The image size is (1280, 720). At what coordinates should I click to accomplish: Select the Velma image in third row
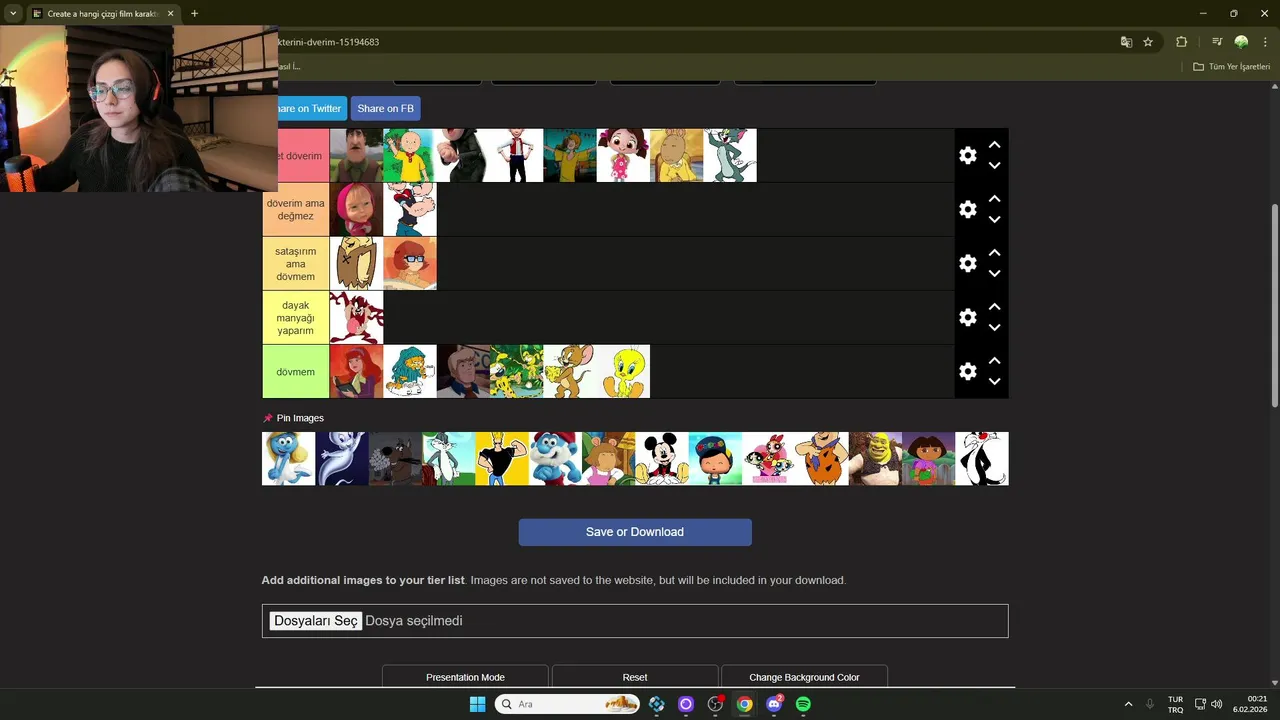tap(410, 263)
